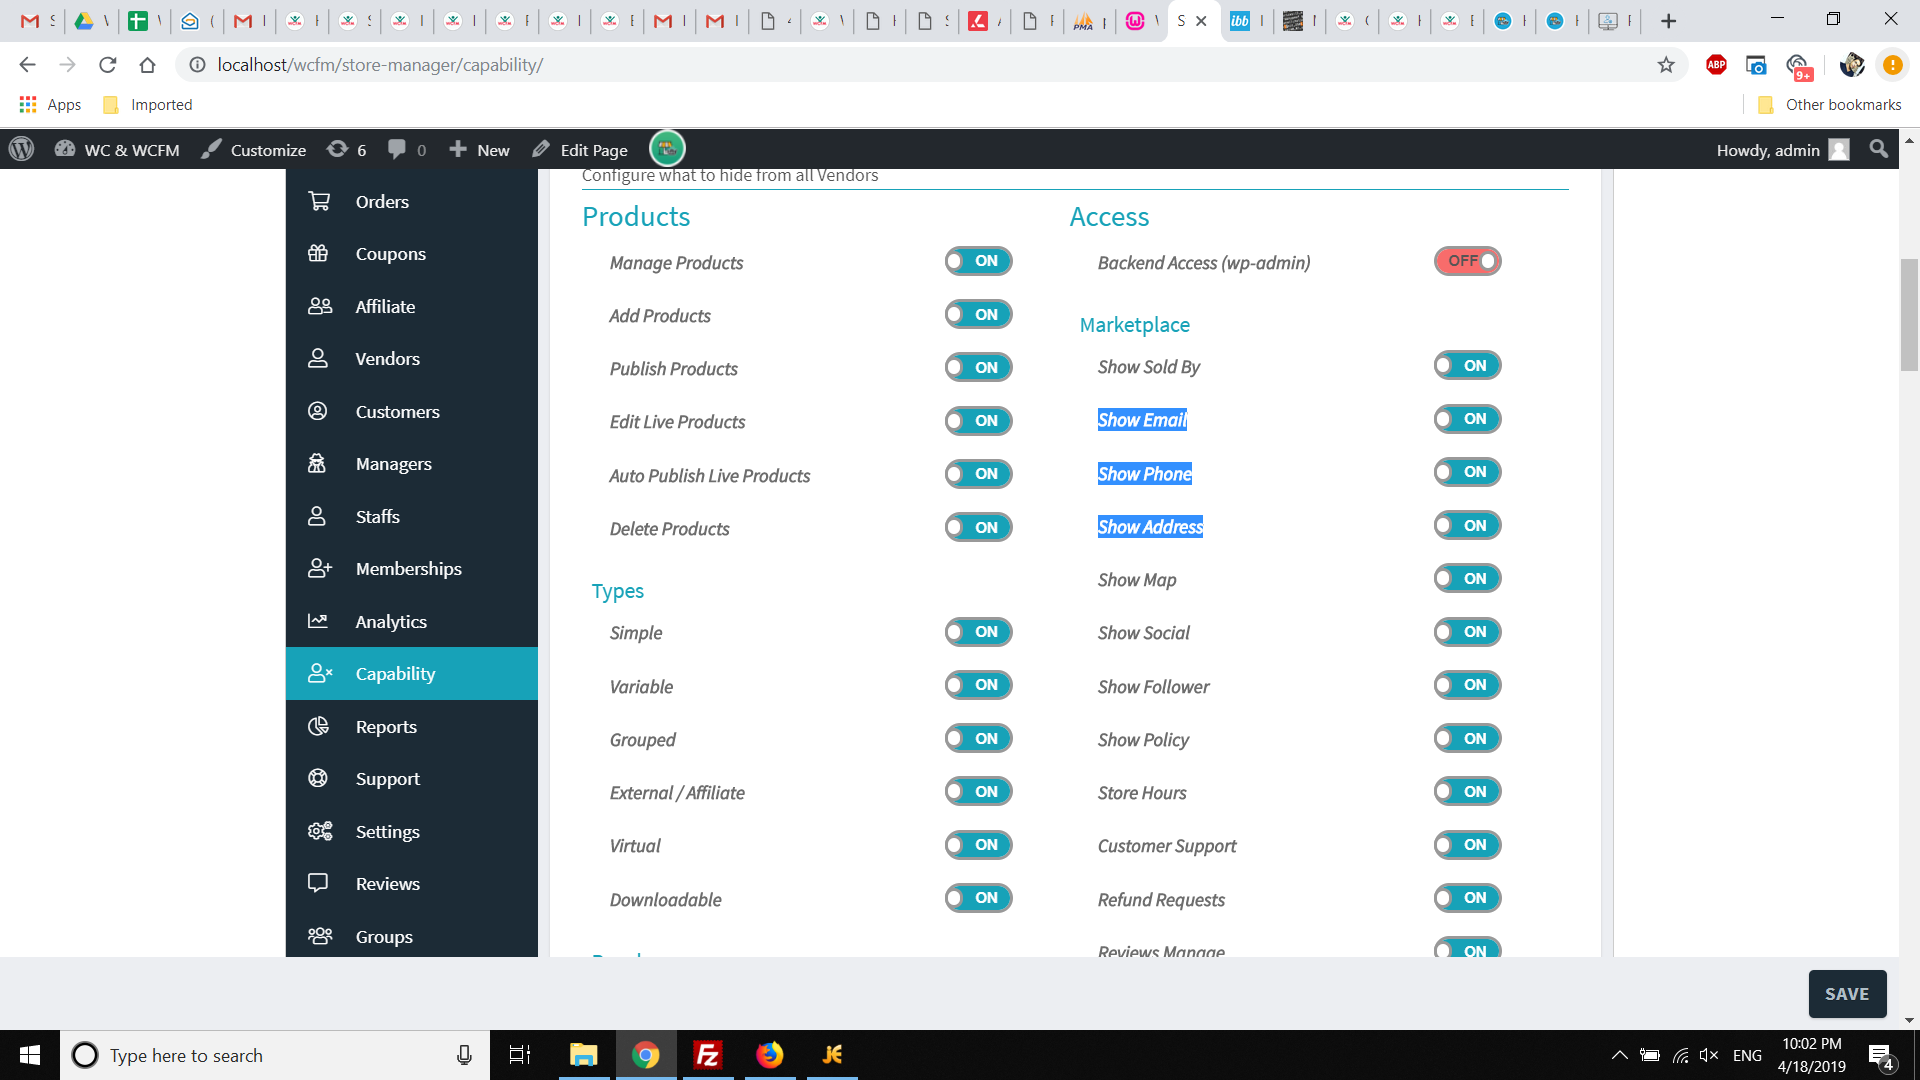Open the Managers sidebar item

point(411,463)
